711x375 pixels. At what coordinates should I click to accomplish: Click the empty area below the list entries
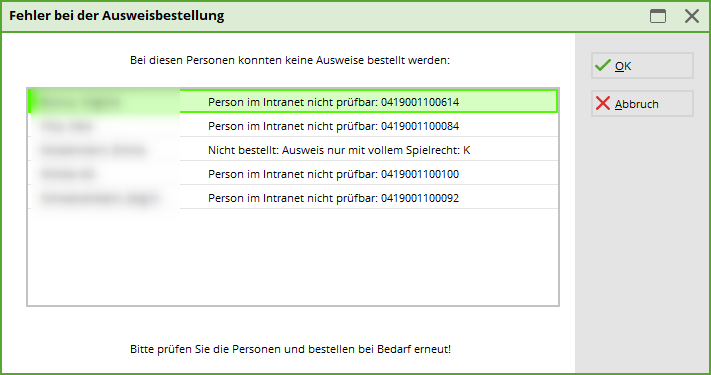(x=293, y=257)
